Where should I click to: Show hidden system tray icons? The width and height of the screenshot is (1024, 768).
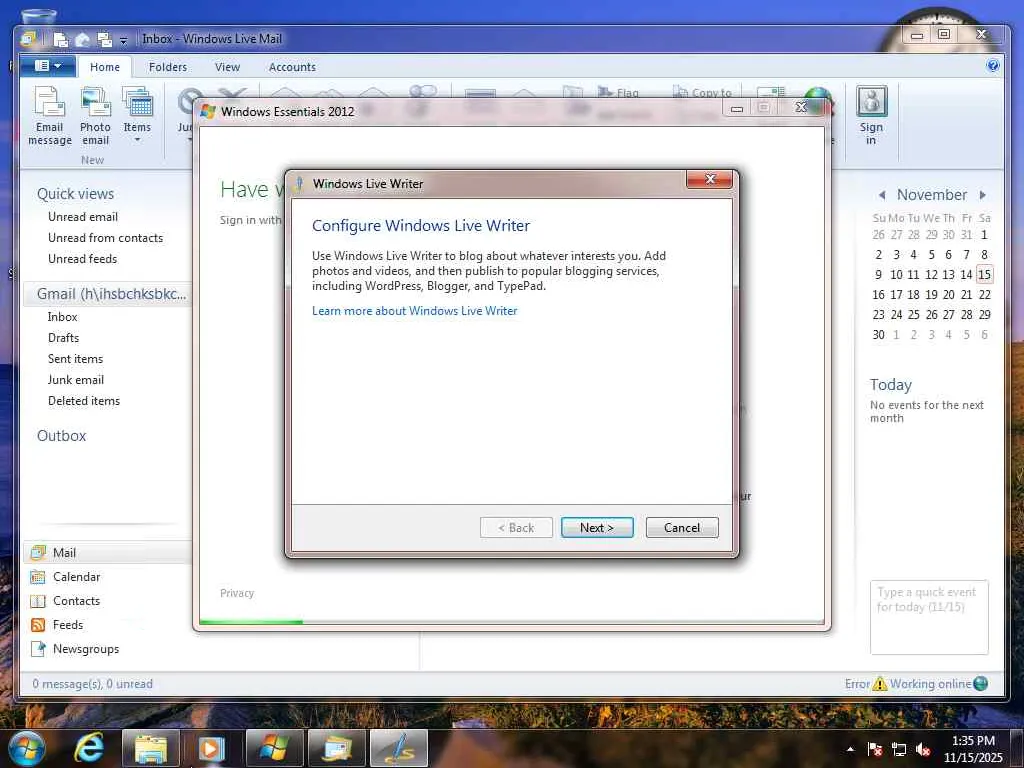850,749
